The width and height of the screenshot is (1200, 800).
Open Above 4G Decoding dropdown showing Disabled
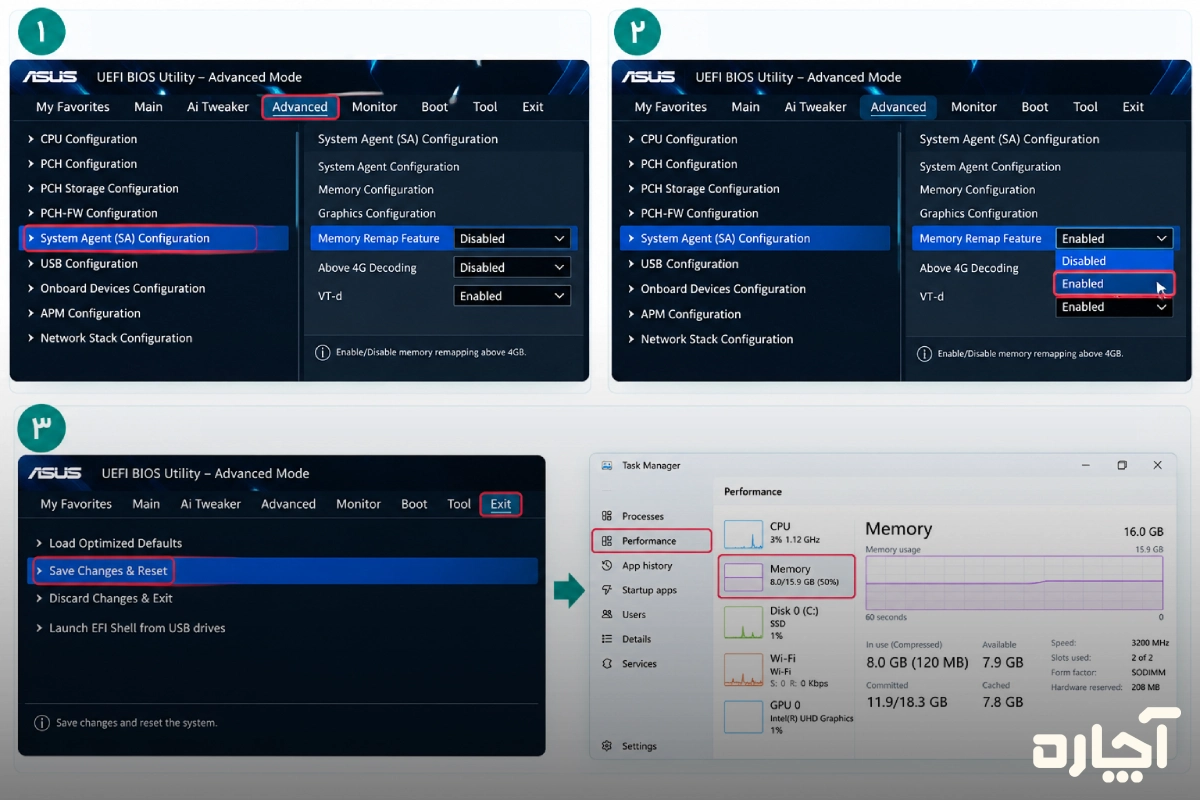[512, 267]
